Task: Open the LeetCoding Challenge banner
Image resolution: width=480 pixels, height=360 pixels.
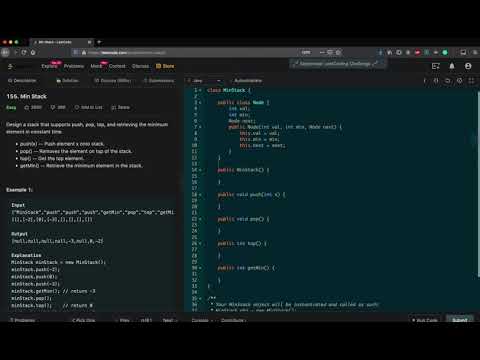Action: pos(337,64)
